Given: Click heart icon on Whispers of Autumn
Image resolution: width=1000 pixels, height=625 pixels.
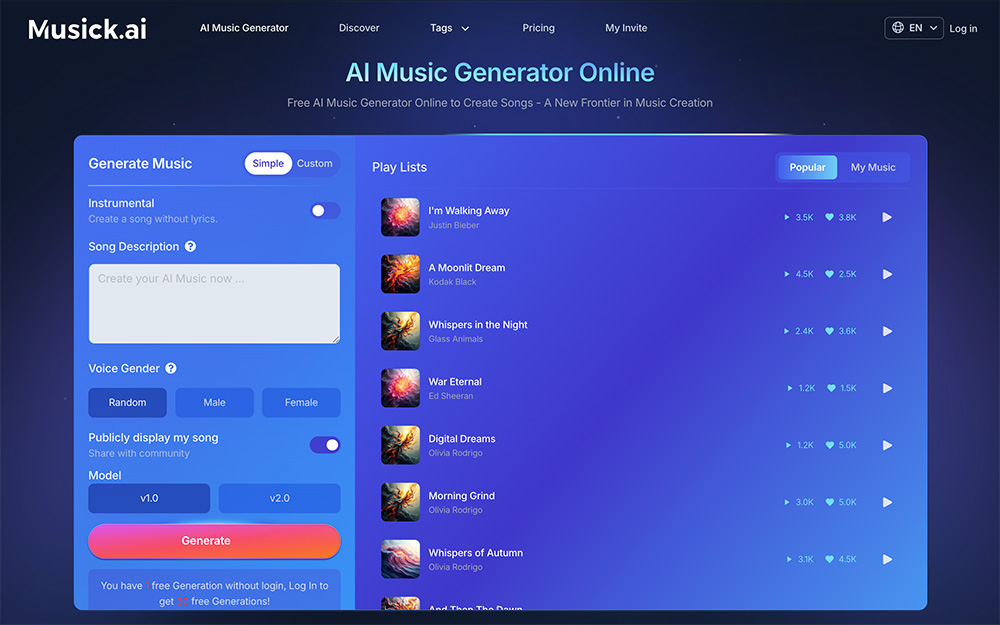Looking at the screenshot, I should coord(829,559).
